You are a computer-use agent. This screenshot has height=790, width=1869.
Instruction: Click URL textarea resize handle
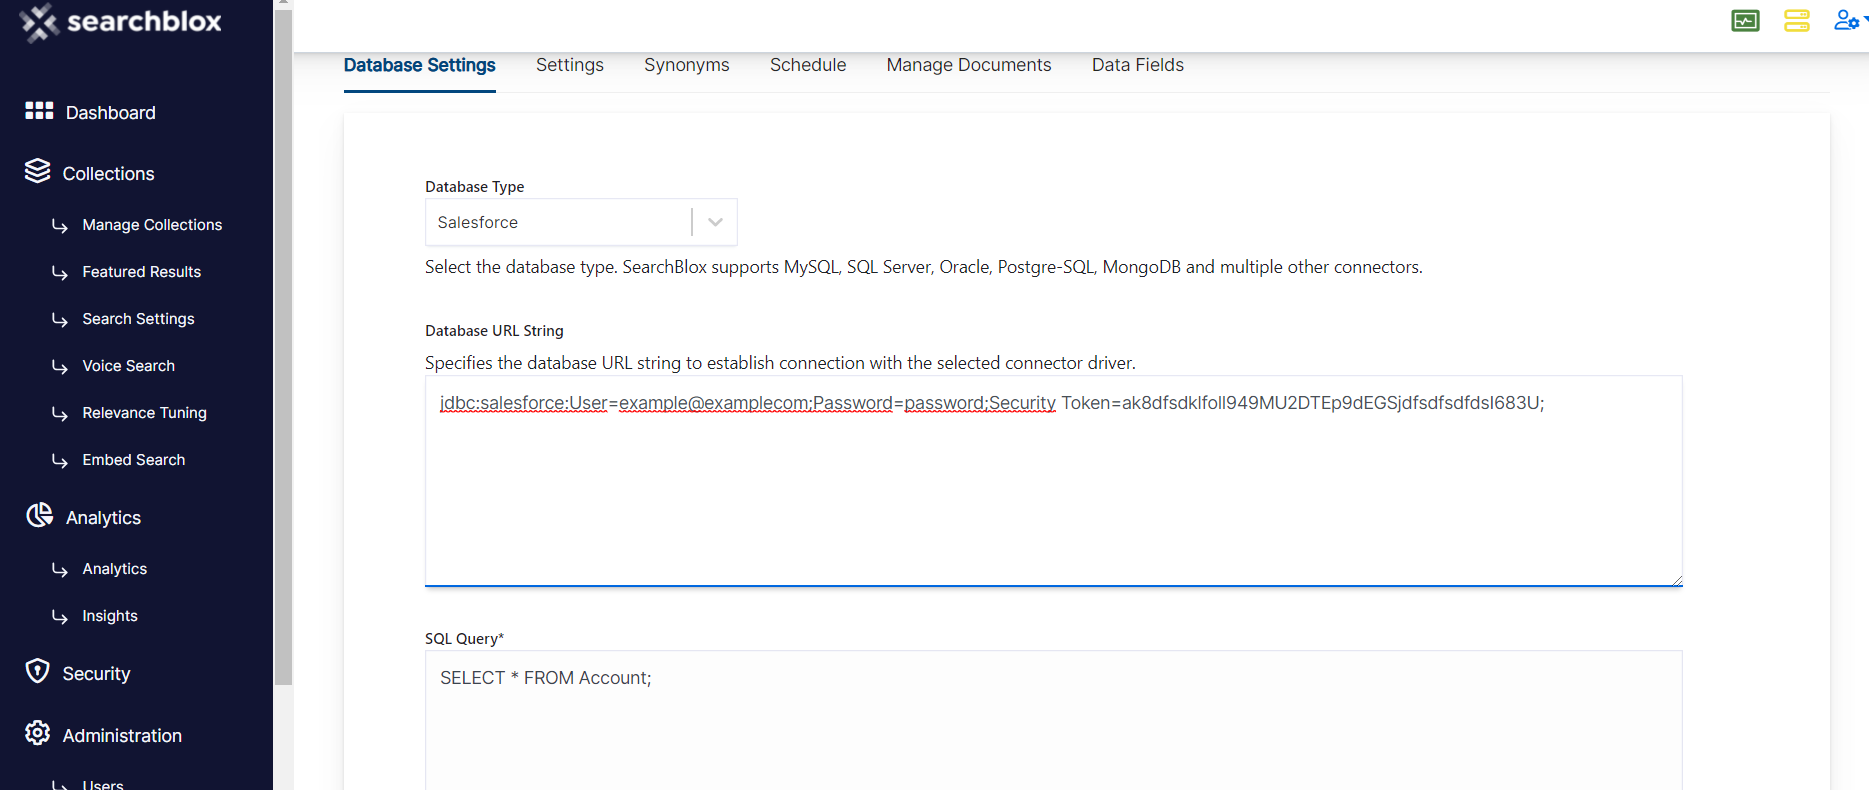point(1676,580)
